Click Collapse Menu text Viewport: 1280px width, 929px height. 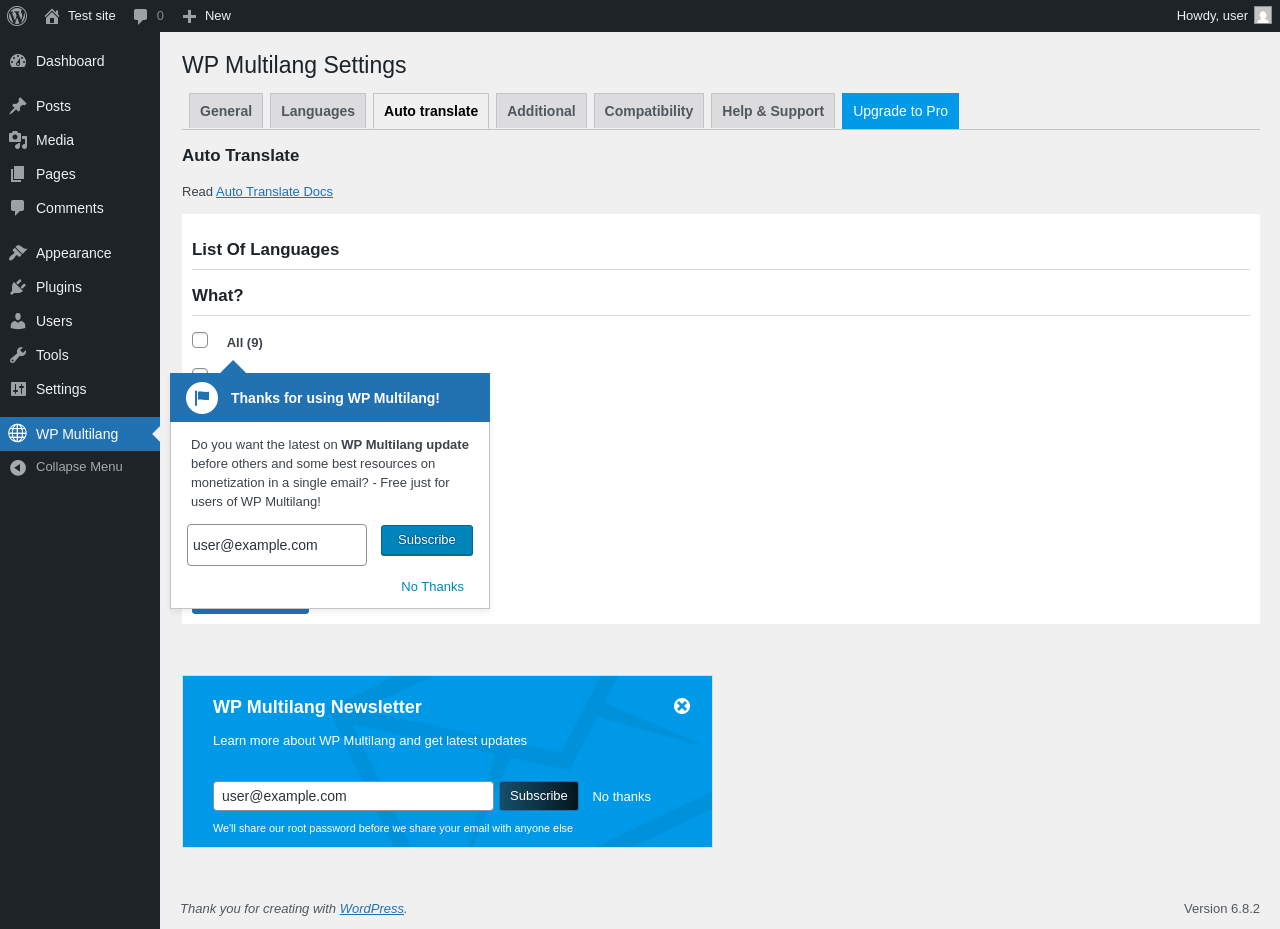(79, 467)
